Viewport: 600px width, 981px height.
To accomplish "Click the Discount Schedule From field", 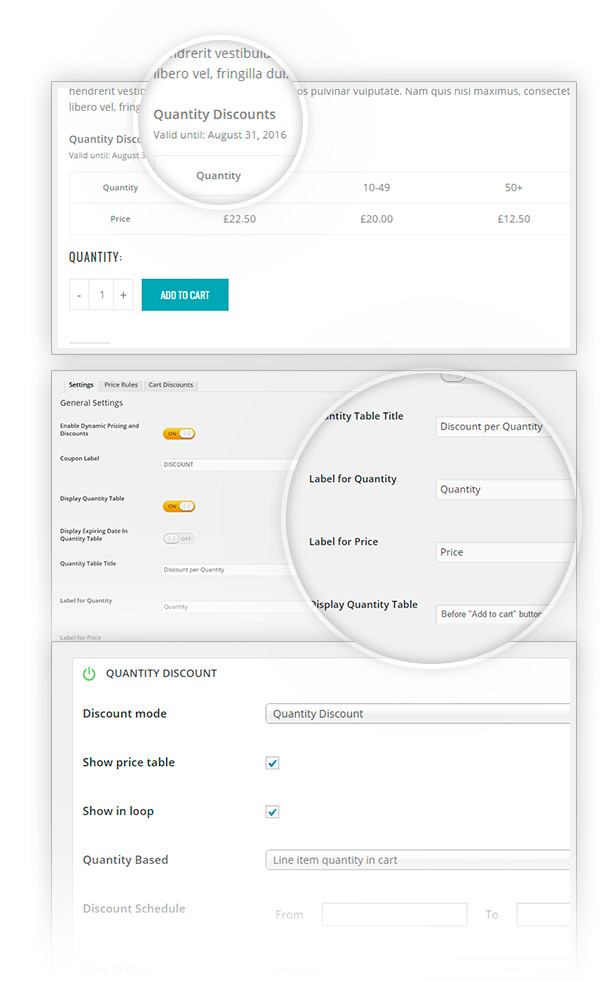I will coord(394,914).
